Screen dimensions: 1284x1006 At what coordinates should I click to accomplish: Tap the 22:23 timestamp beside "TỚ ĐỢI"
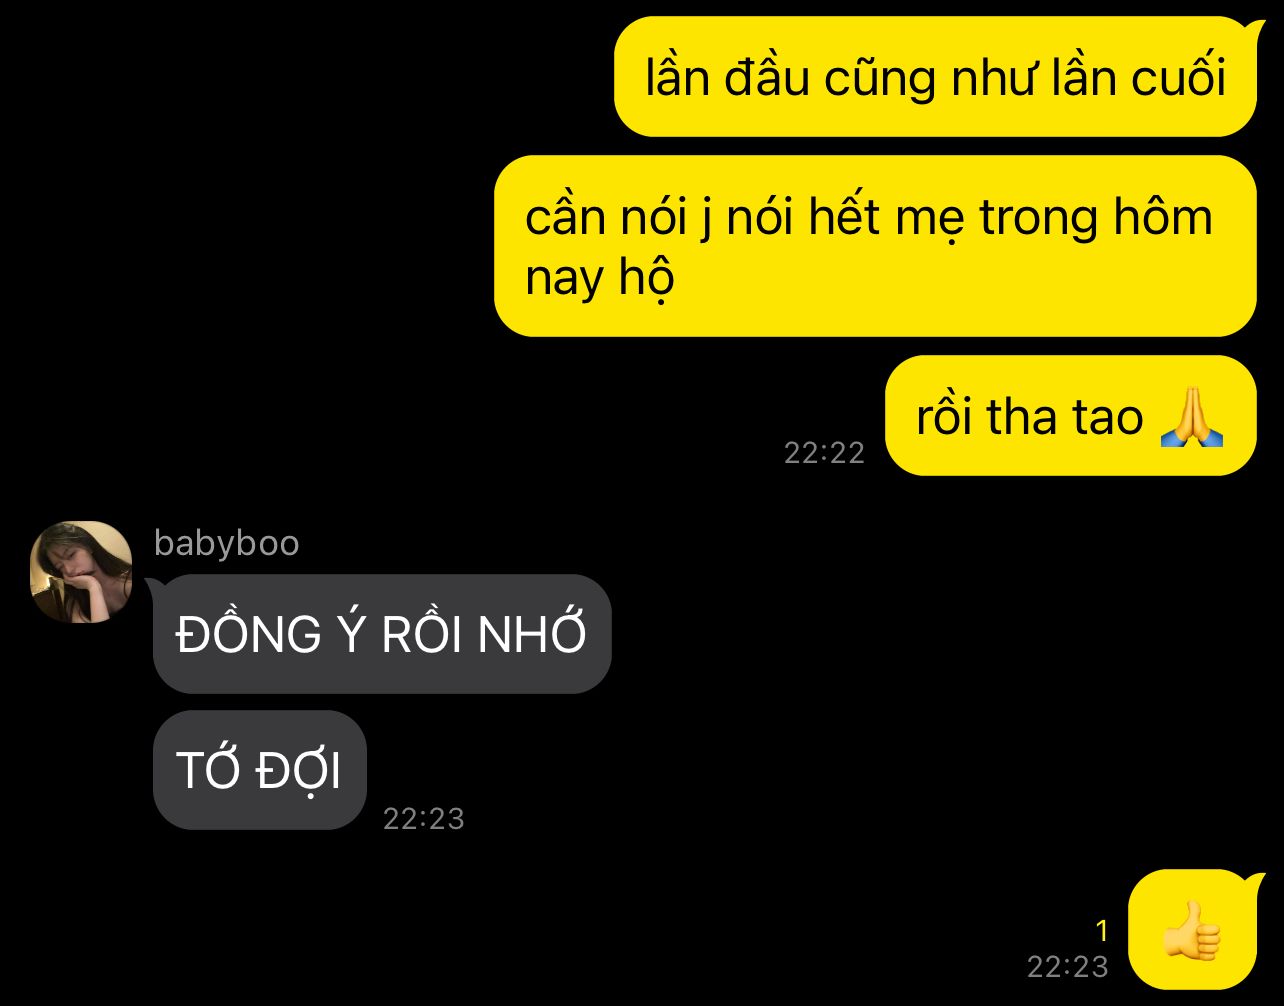point(424,819)
